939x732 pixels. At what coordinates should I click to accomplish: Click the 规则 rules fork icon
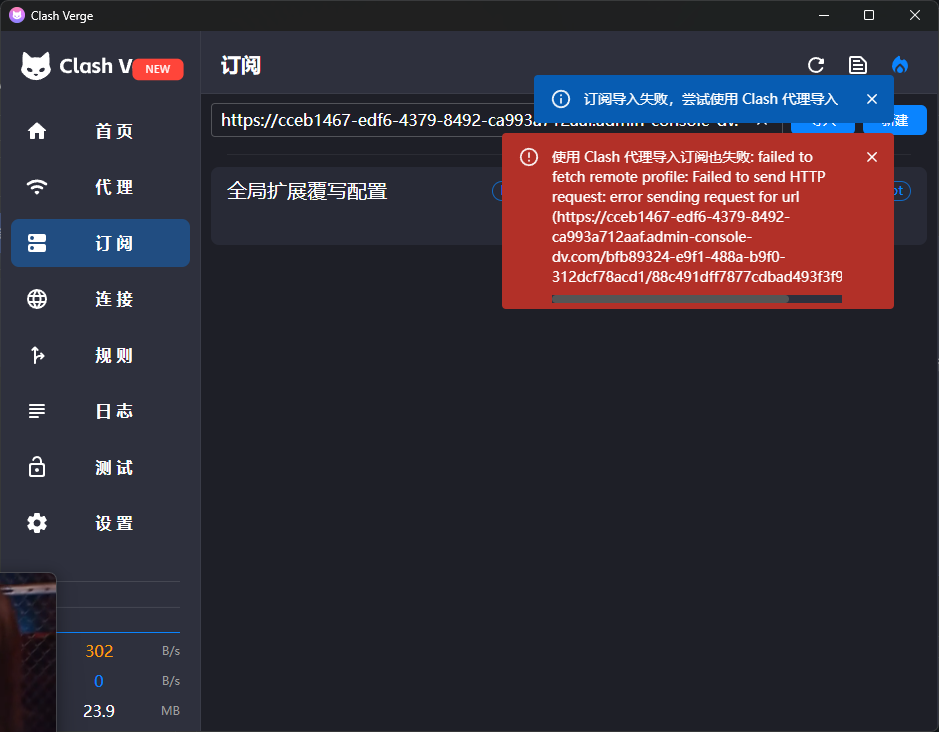37,355
